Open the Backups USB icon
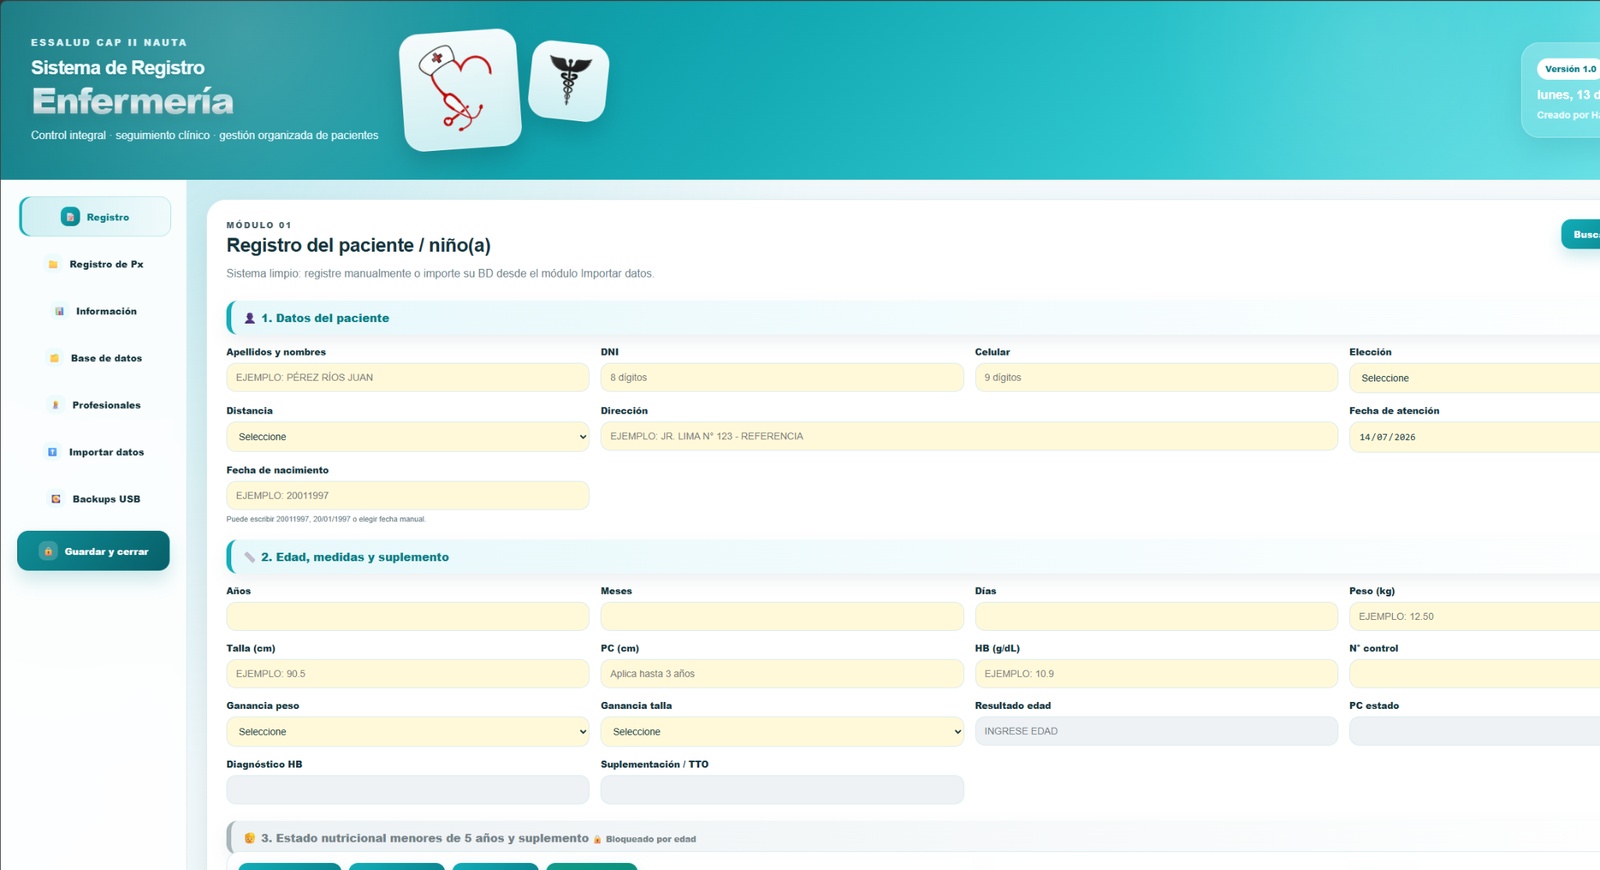Screen dimensions: 1600x870 pos(56,499)
